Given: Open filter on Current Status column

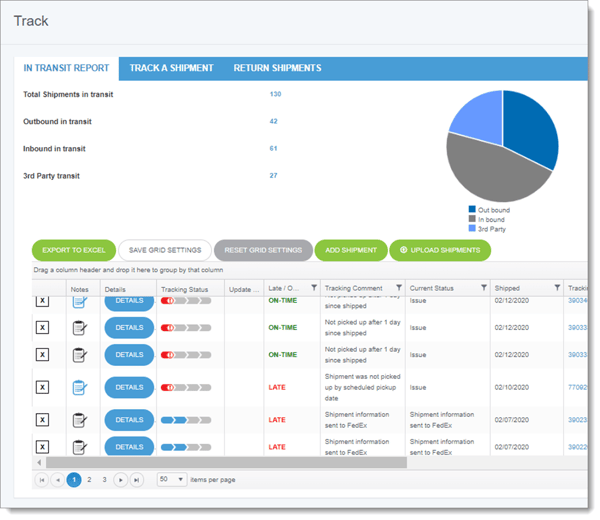Looking at the screenshot, I should click(484, 288).
